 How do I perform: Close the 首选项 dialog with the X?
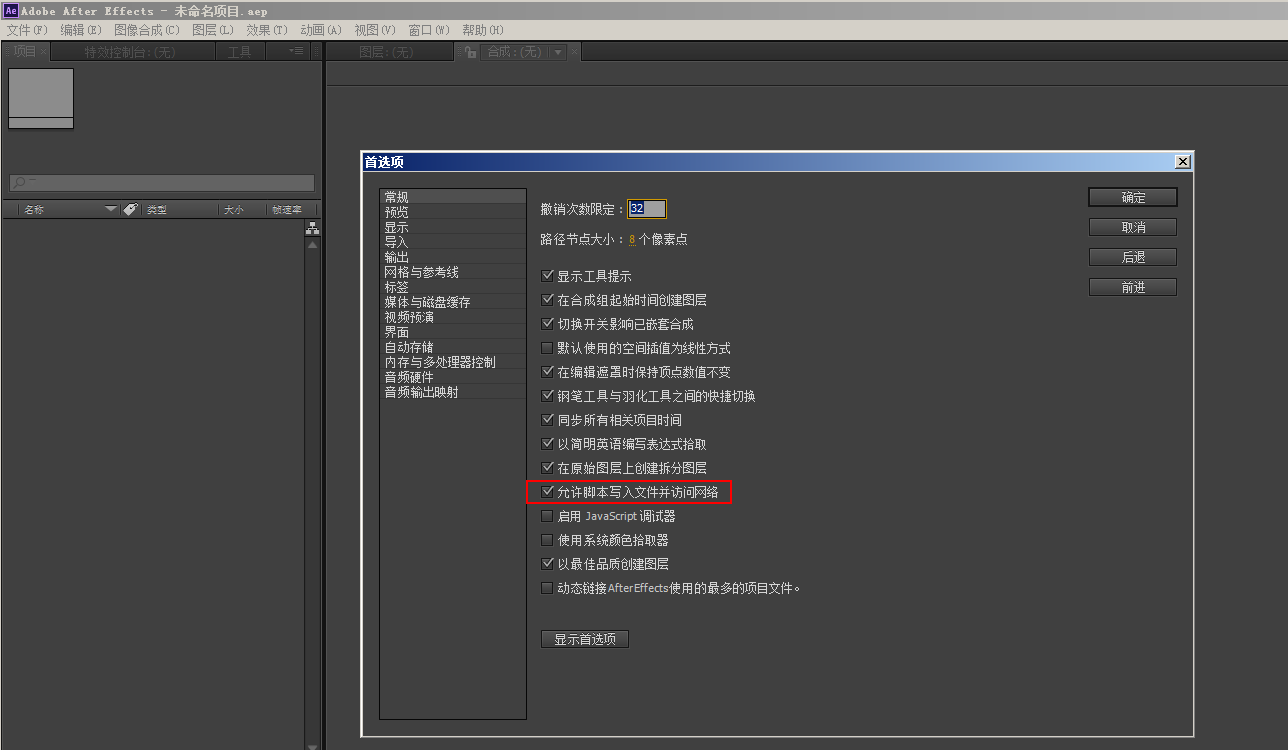point(1183,162)
